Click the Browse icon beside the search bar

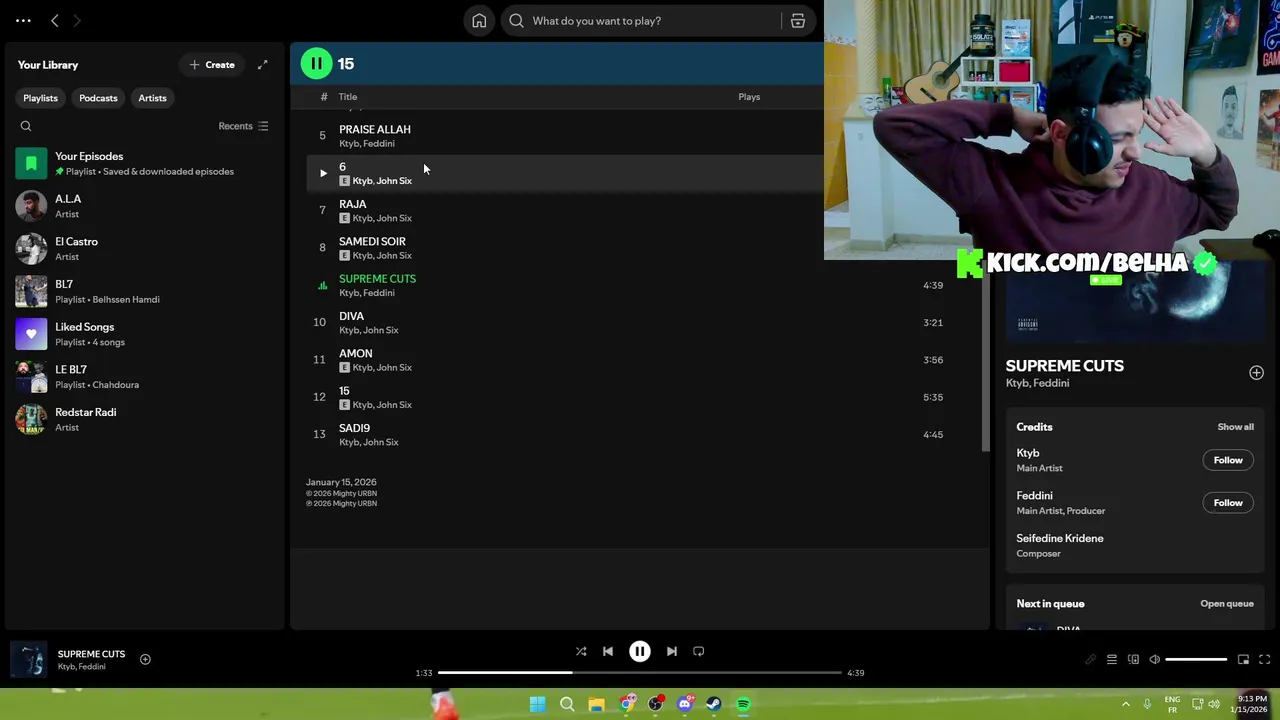[798, 21]
